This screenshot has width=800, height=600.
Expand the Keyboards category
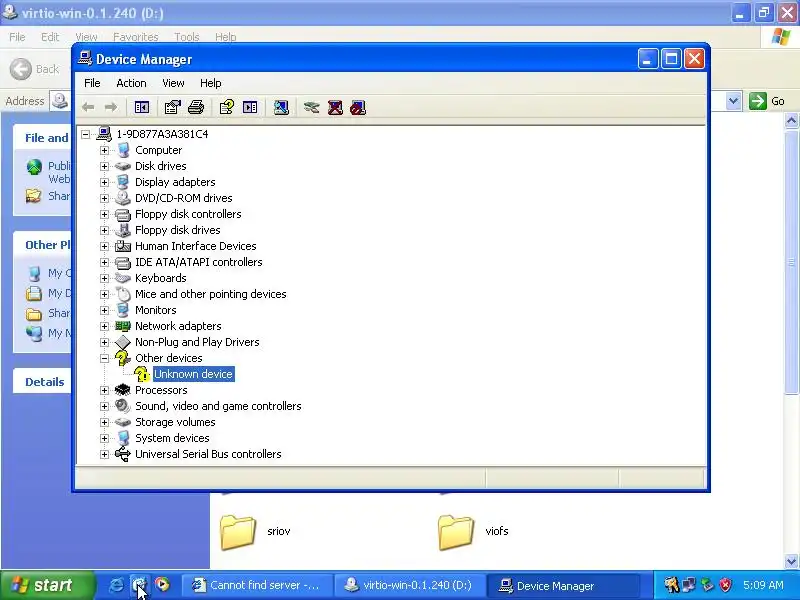[105, 278]
